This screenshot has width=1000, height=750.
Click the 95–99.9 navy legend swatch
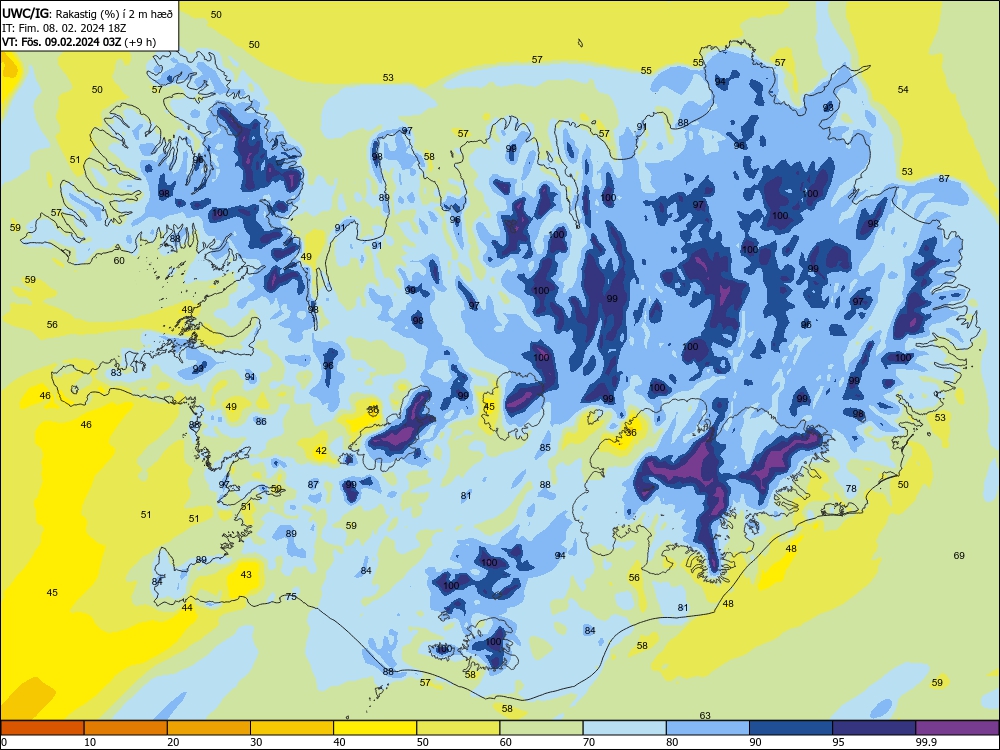(x=874, y=728)
